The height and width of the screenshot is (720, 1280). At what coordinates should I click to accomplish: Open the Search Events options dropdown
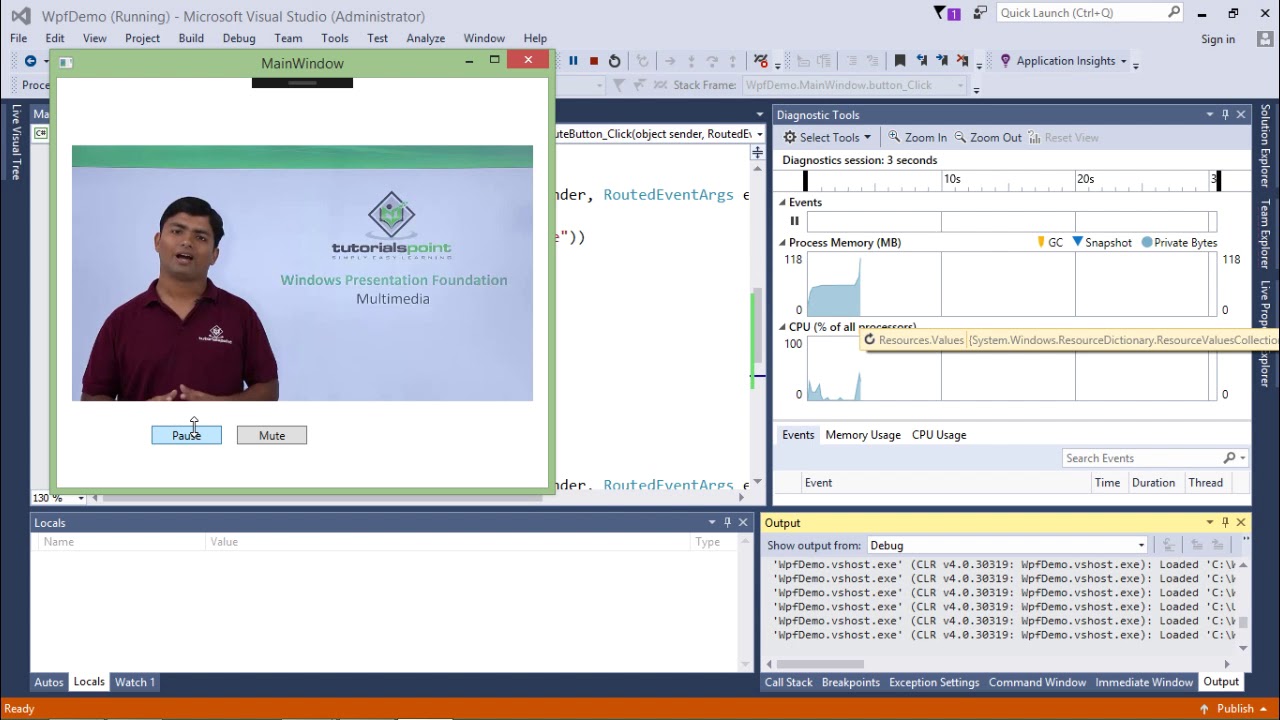[x=1243, y=458]
